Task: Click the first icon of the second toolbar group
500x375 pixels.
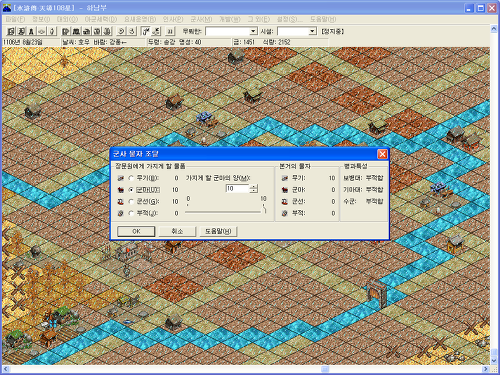Action: 66,31
